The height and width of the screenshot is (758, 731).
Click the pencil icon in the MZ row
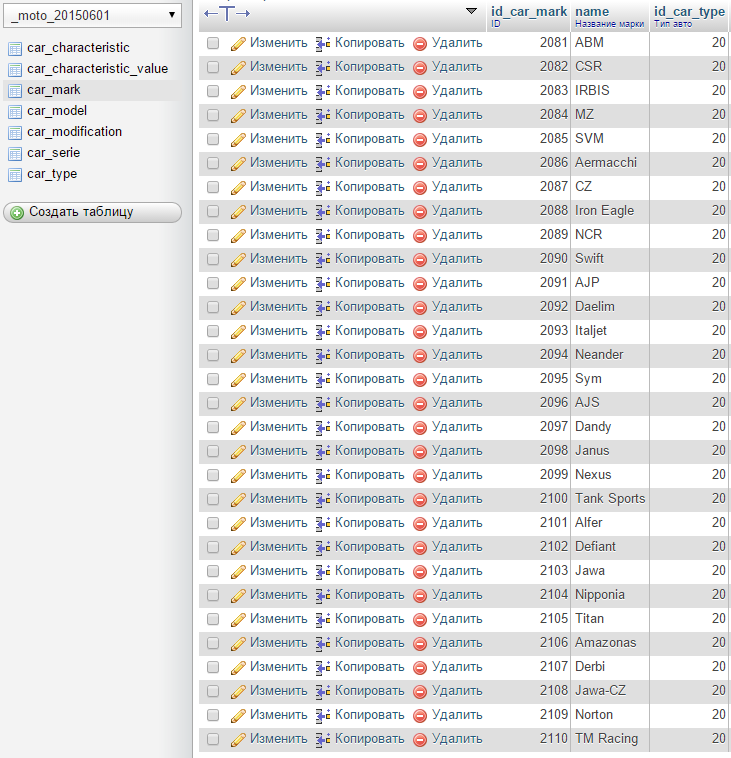pyautogui.click(x=238, y=116)
